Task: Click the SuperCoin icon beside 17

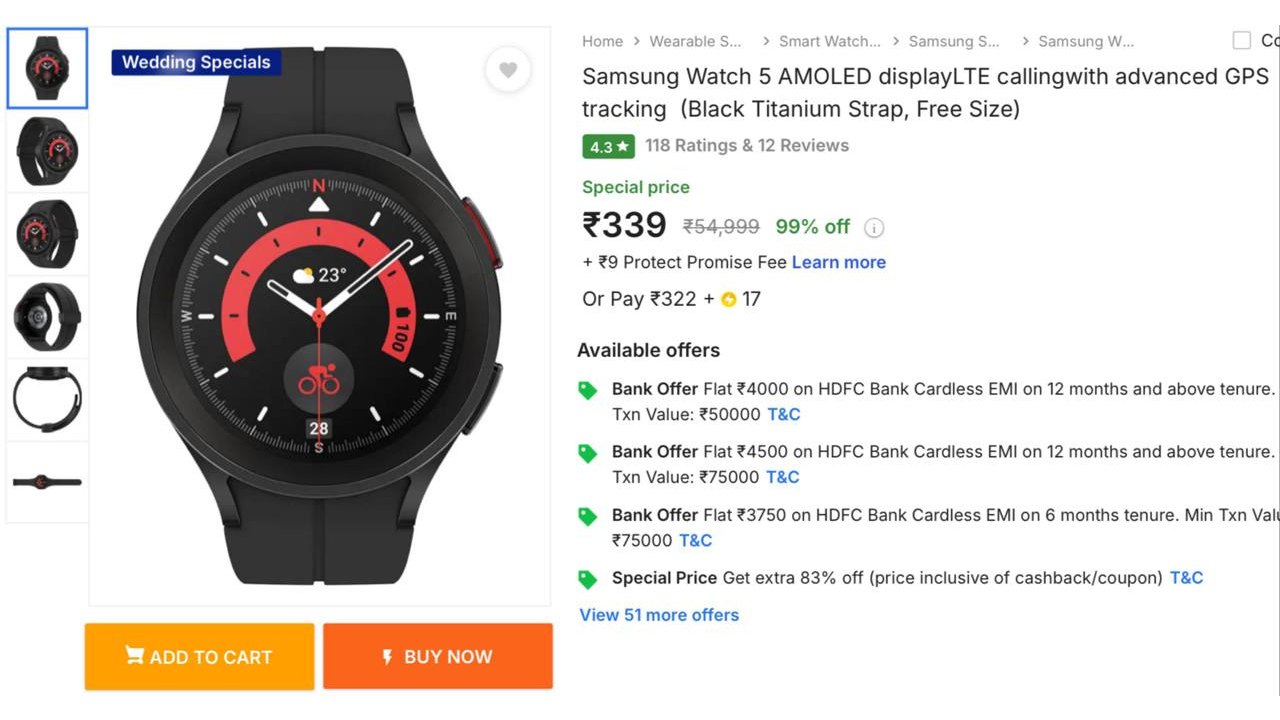Action: pyautogui.click(x=728, y=299)
